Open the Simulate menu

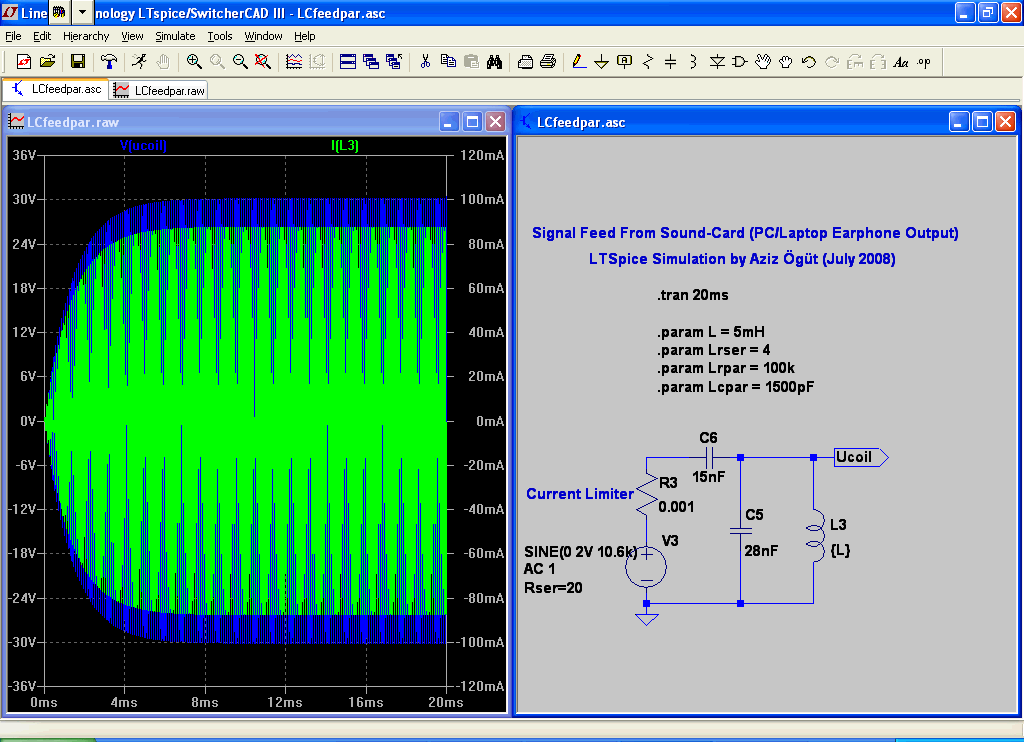(175, 36)
